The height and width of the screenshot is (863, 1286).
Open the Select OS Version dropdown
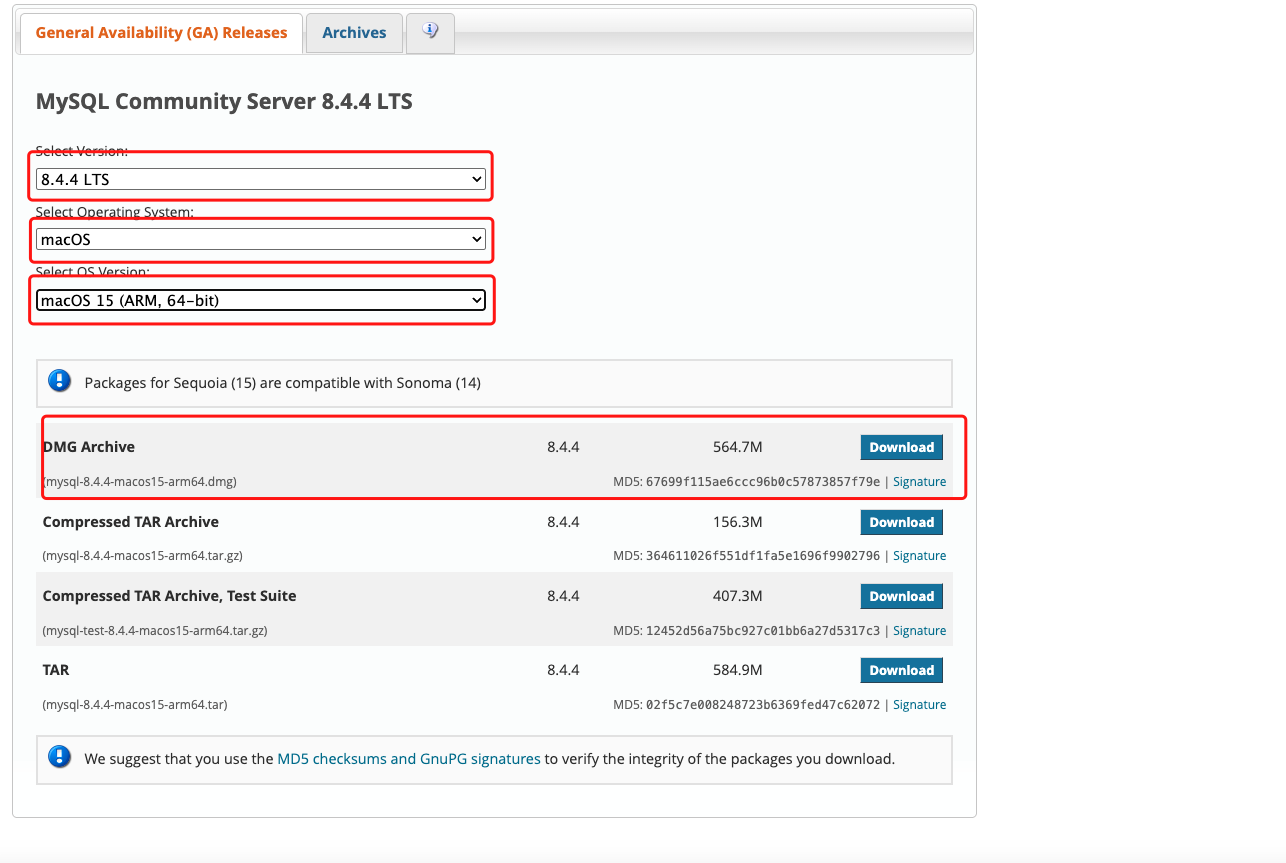tap(261, 300)
